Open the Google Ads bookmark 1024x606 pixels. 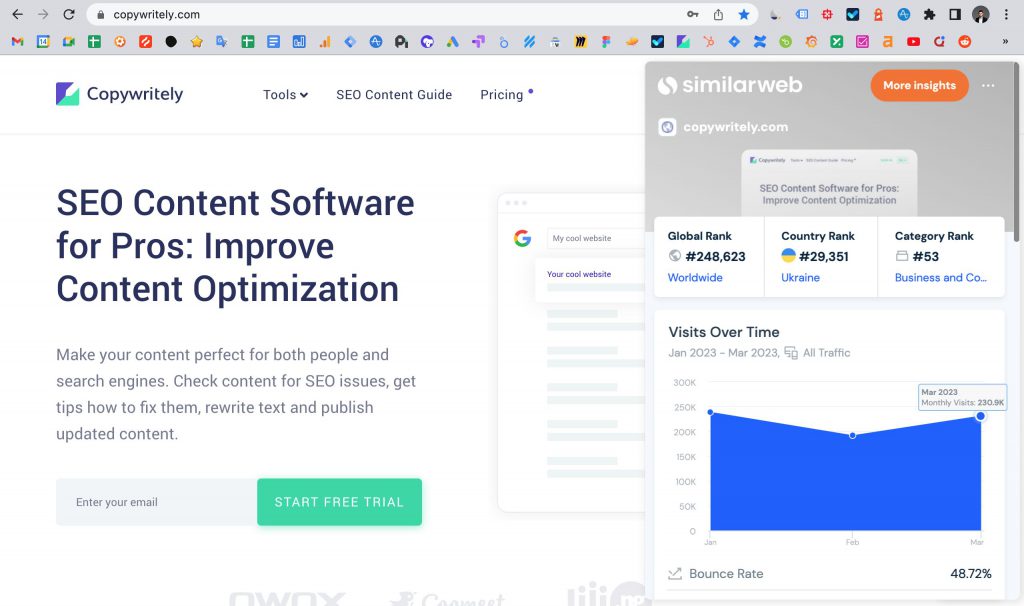453,42
